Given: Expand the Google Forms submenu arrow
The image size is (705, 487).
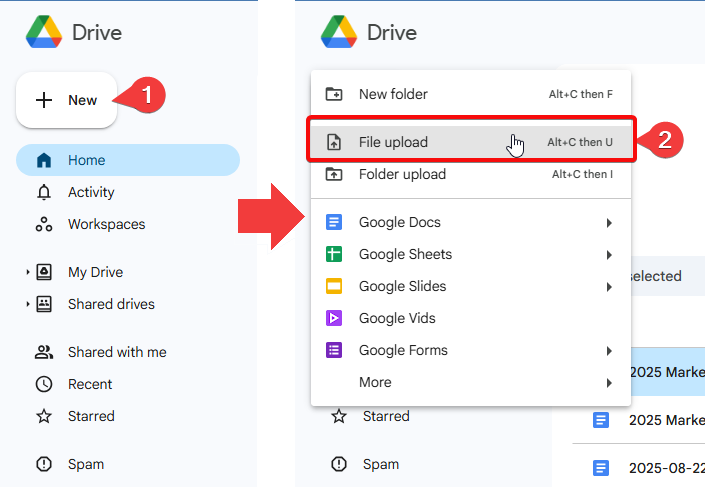Looking at the screenshot, I should (609, 351).
